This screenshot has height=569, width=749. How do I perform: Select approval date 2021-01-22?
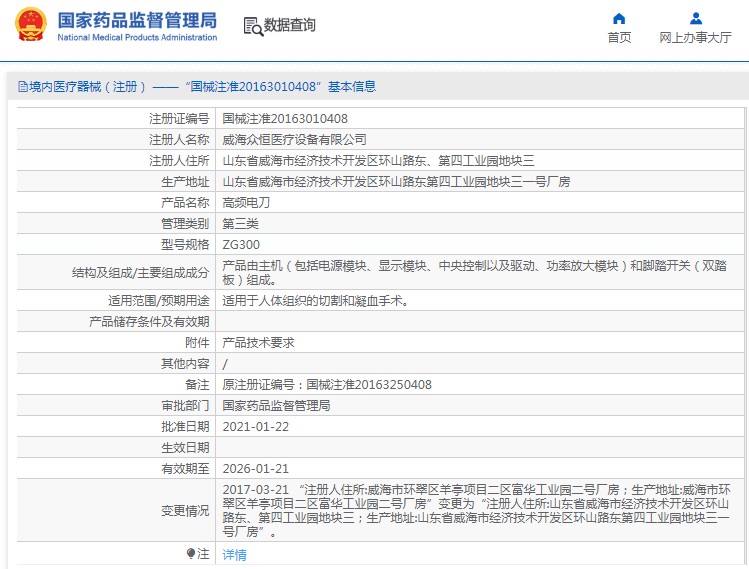coord(255,426)
